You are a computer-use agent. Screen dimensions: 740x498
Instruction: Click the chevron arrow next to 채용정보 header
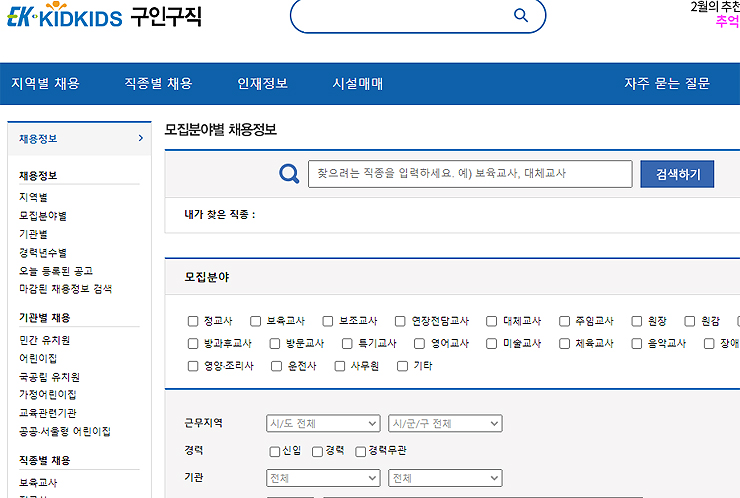[141, 138]
